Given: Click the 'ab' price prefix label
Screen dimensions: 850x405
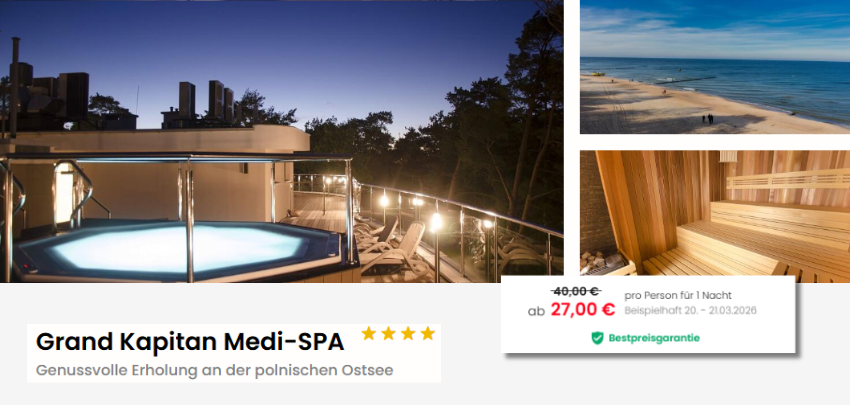Looking at the screenshot, I should pos(536,312).
